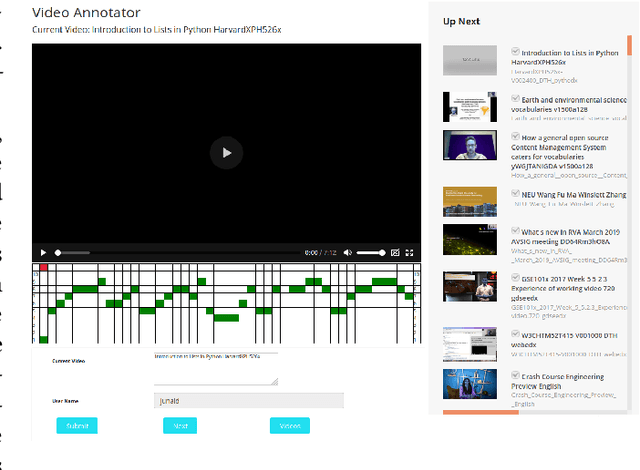Toggle checkbox for GSE101x 2017 Week 5

(x=516, y=277)
